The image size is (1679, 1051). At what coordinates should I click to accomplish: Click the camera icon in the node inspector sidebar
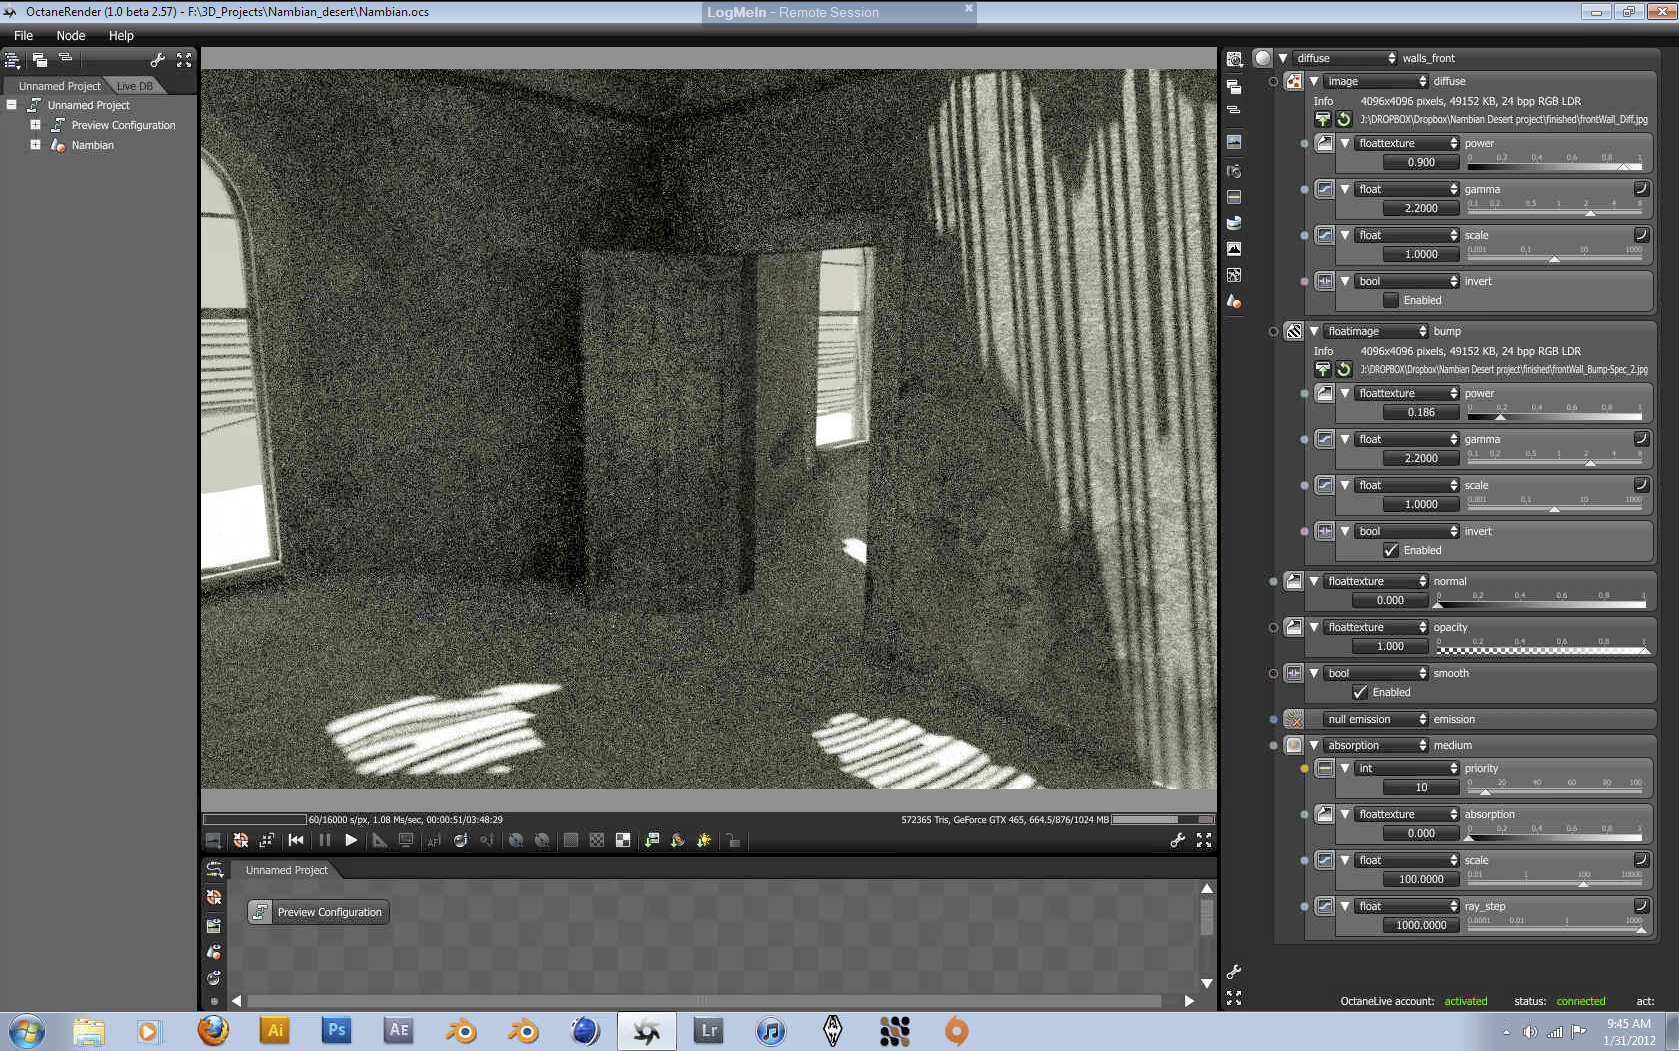pyautogui.click(x=1234, y=171)
